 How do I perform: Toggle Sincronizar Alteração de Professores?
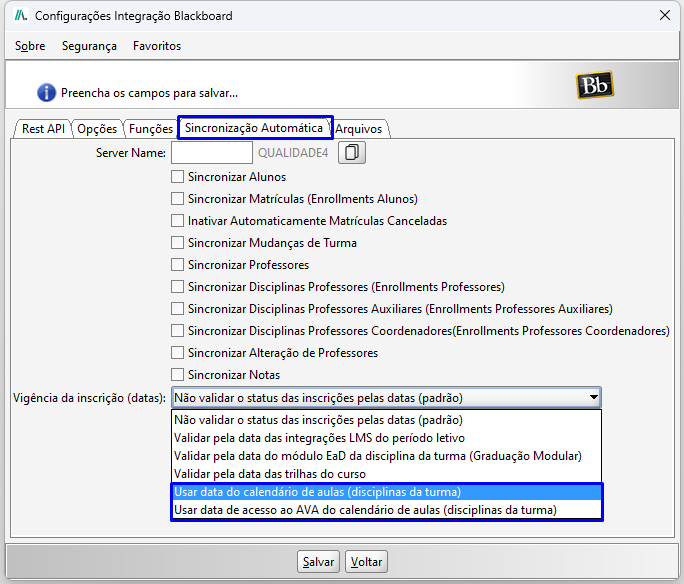(x=177, y=352)
